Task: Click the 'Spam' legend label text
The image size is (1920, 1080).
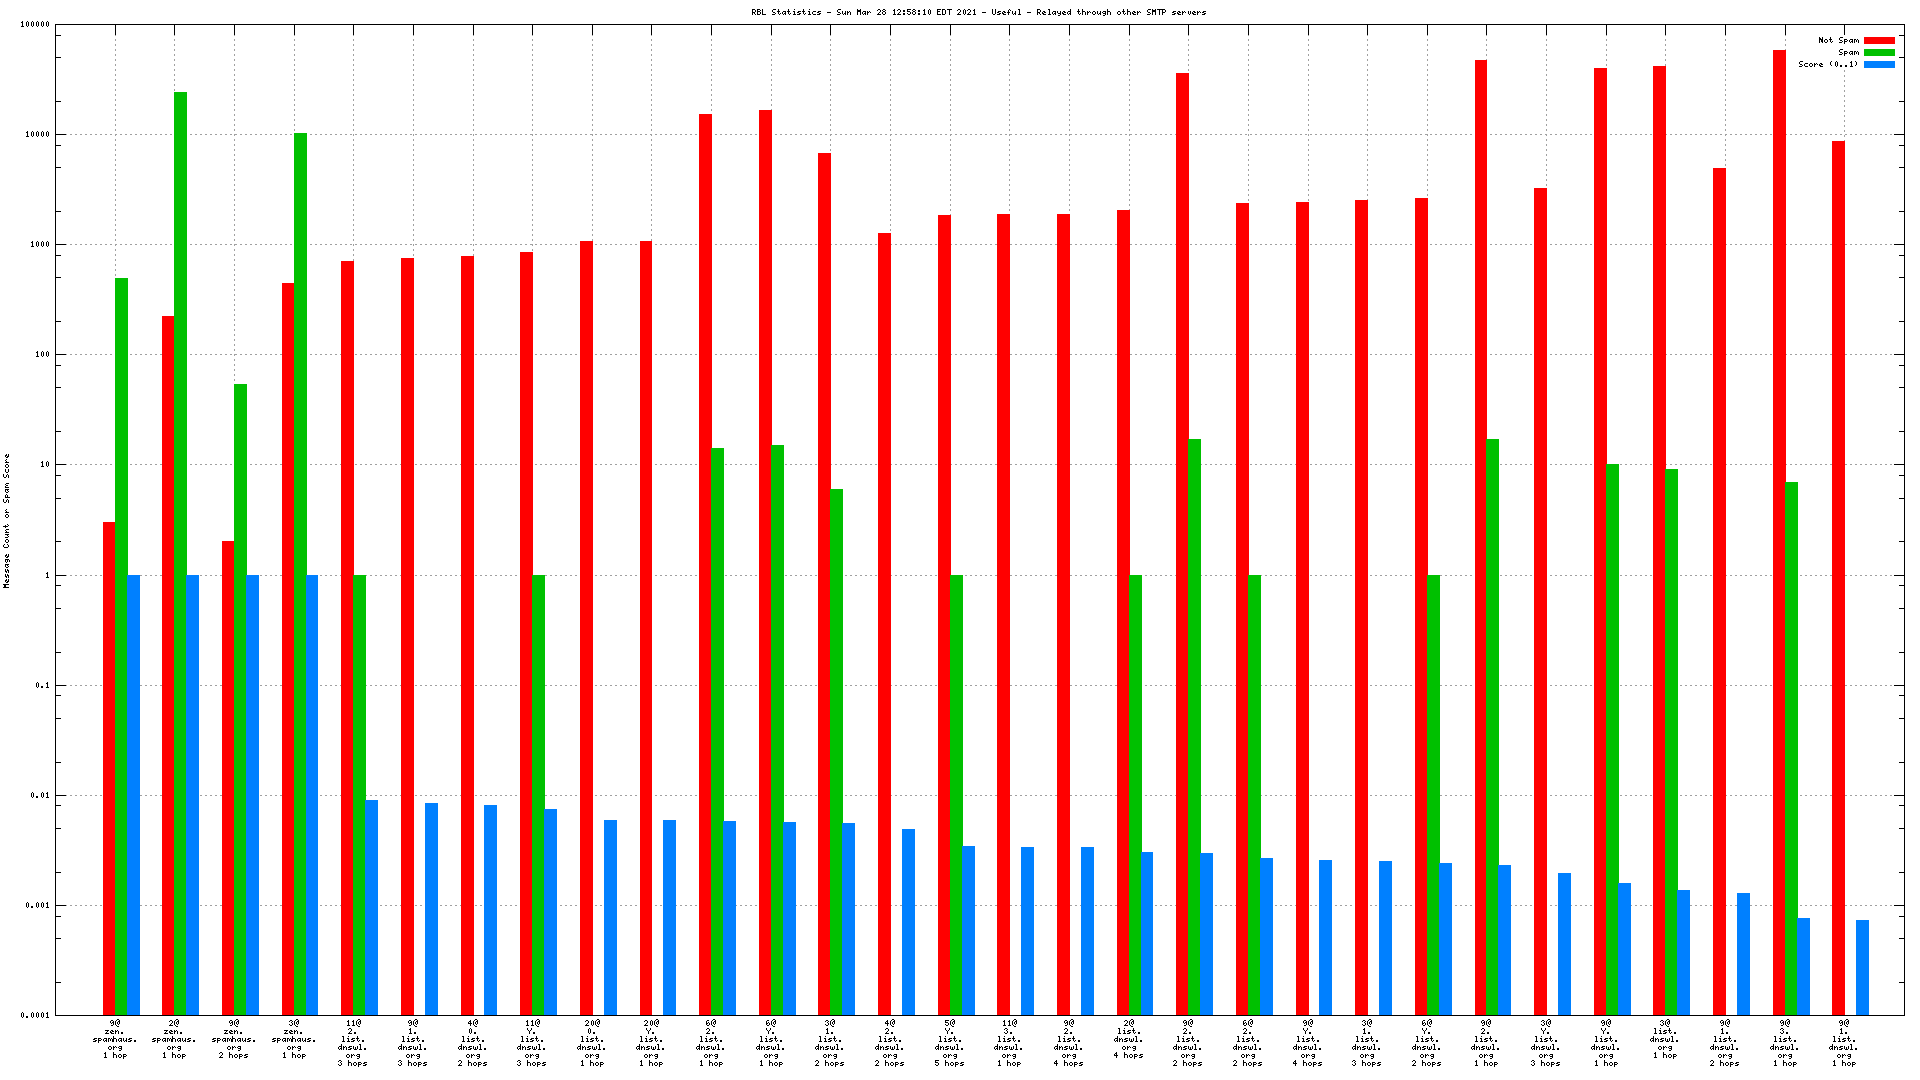Action: (1848, 53)
